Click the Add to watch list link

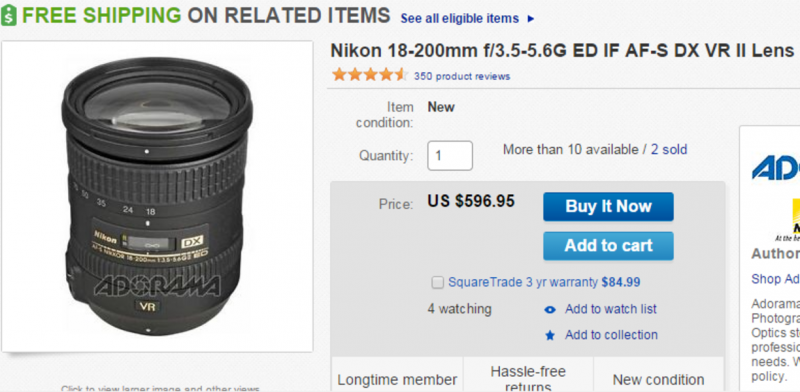[611, 309]
